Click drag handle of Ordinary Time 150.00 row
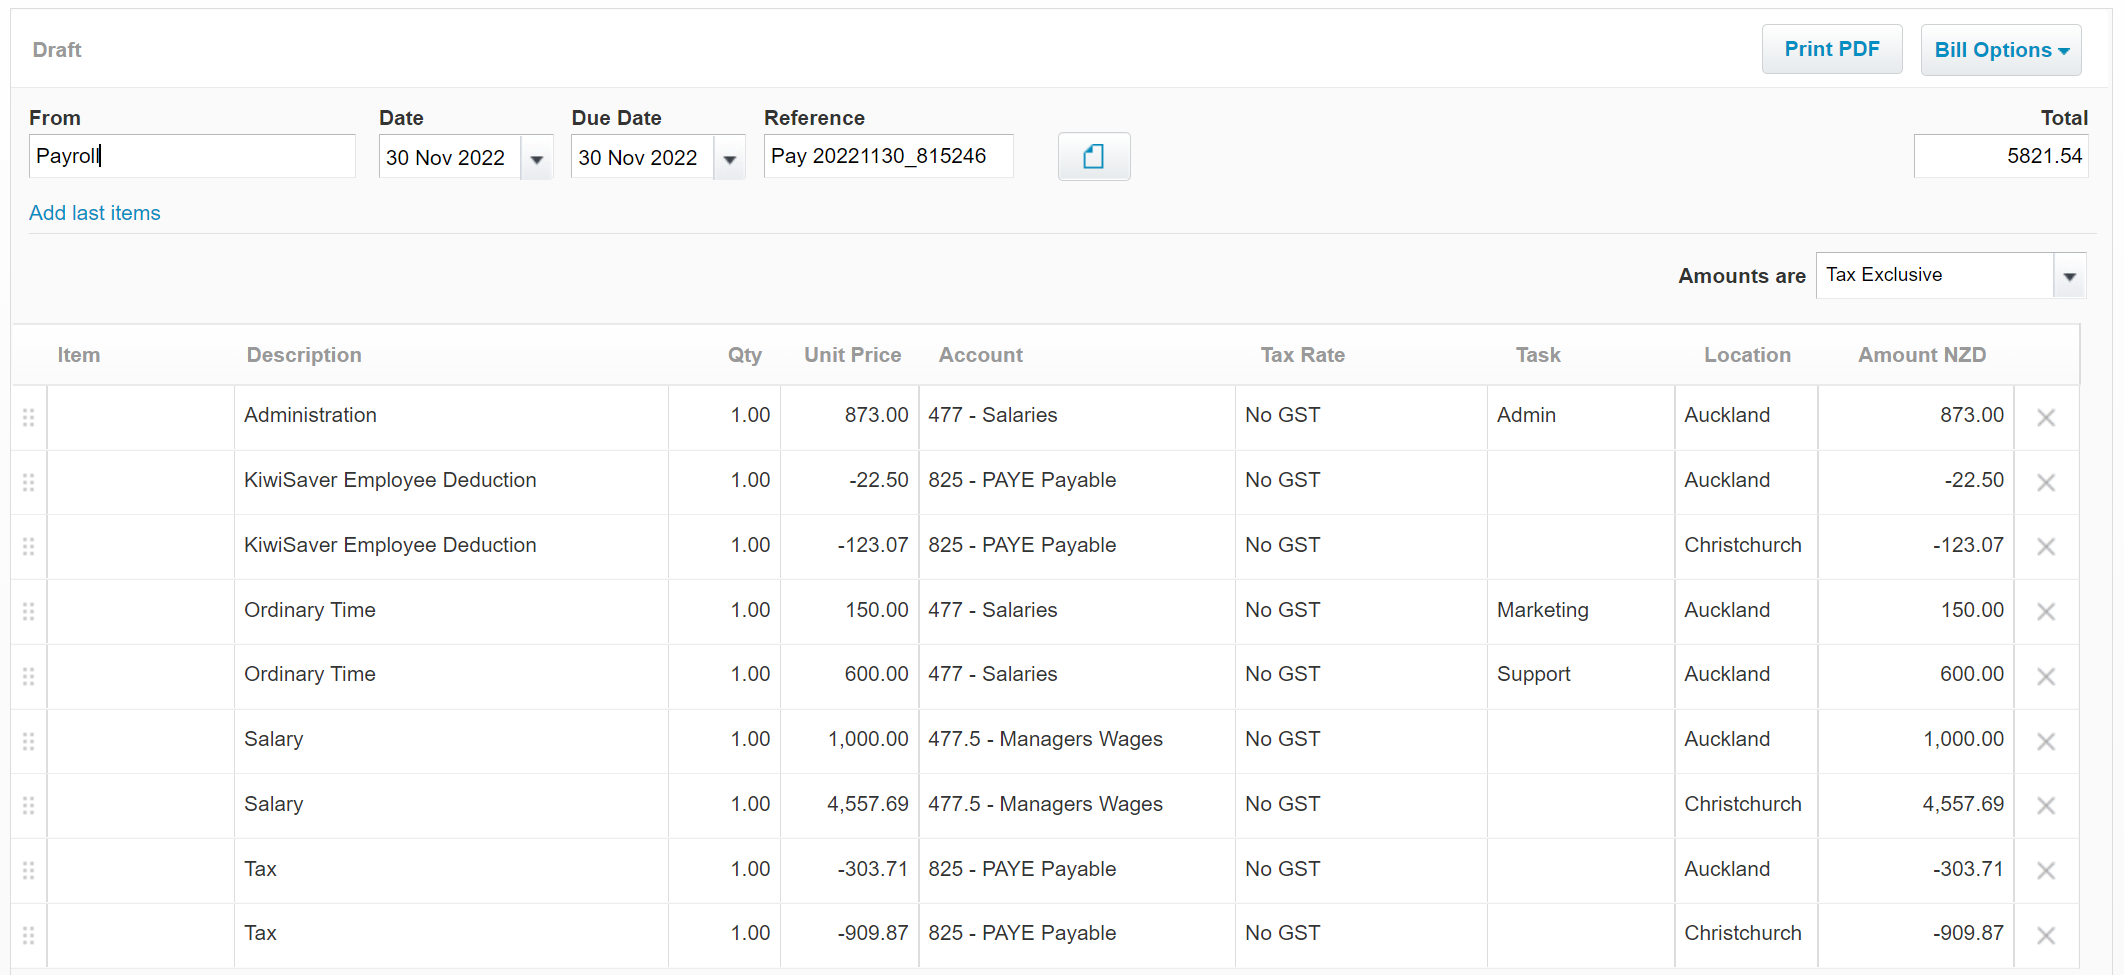2124x975 pixels. tap(29, 611)
